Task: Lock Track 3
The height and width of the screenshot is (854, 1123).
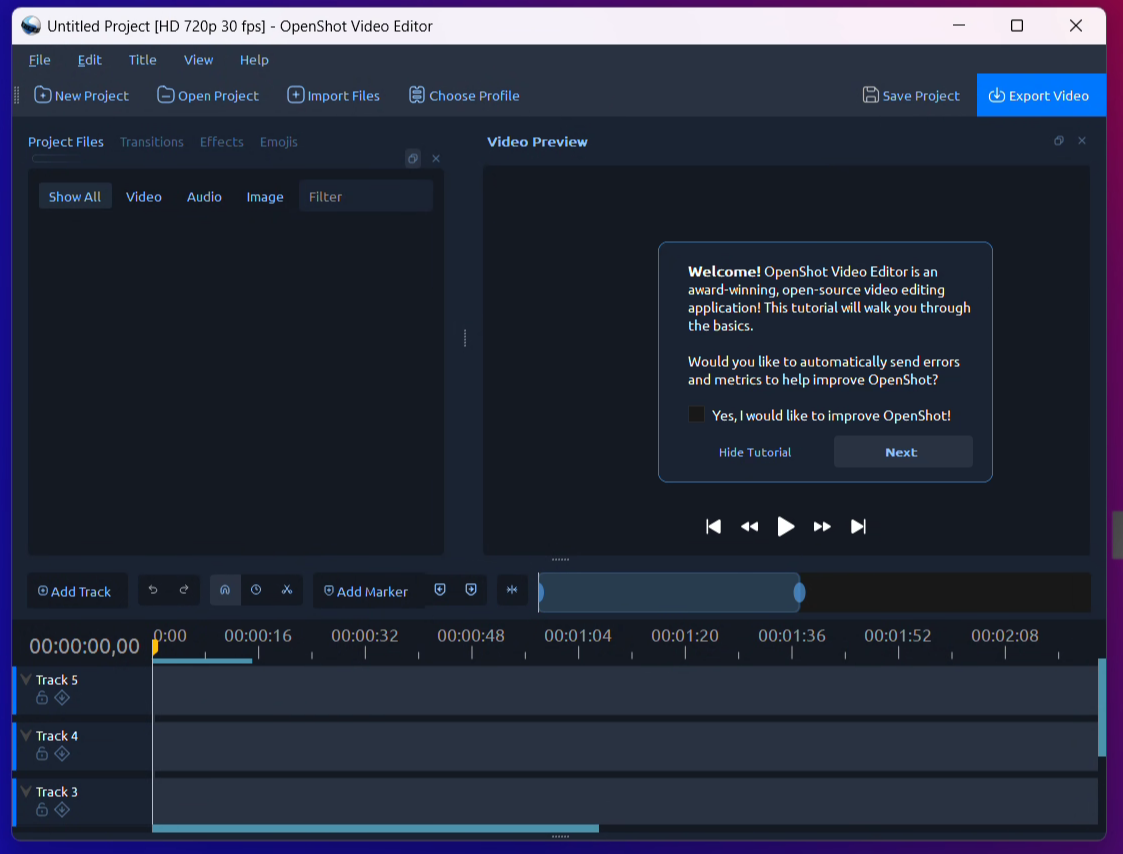Action: [42, 810]
